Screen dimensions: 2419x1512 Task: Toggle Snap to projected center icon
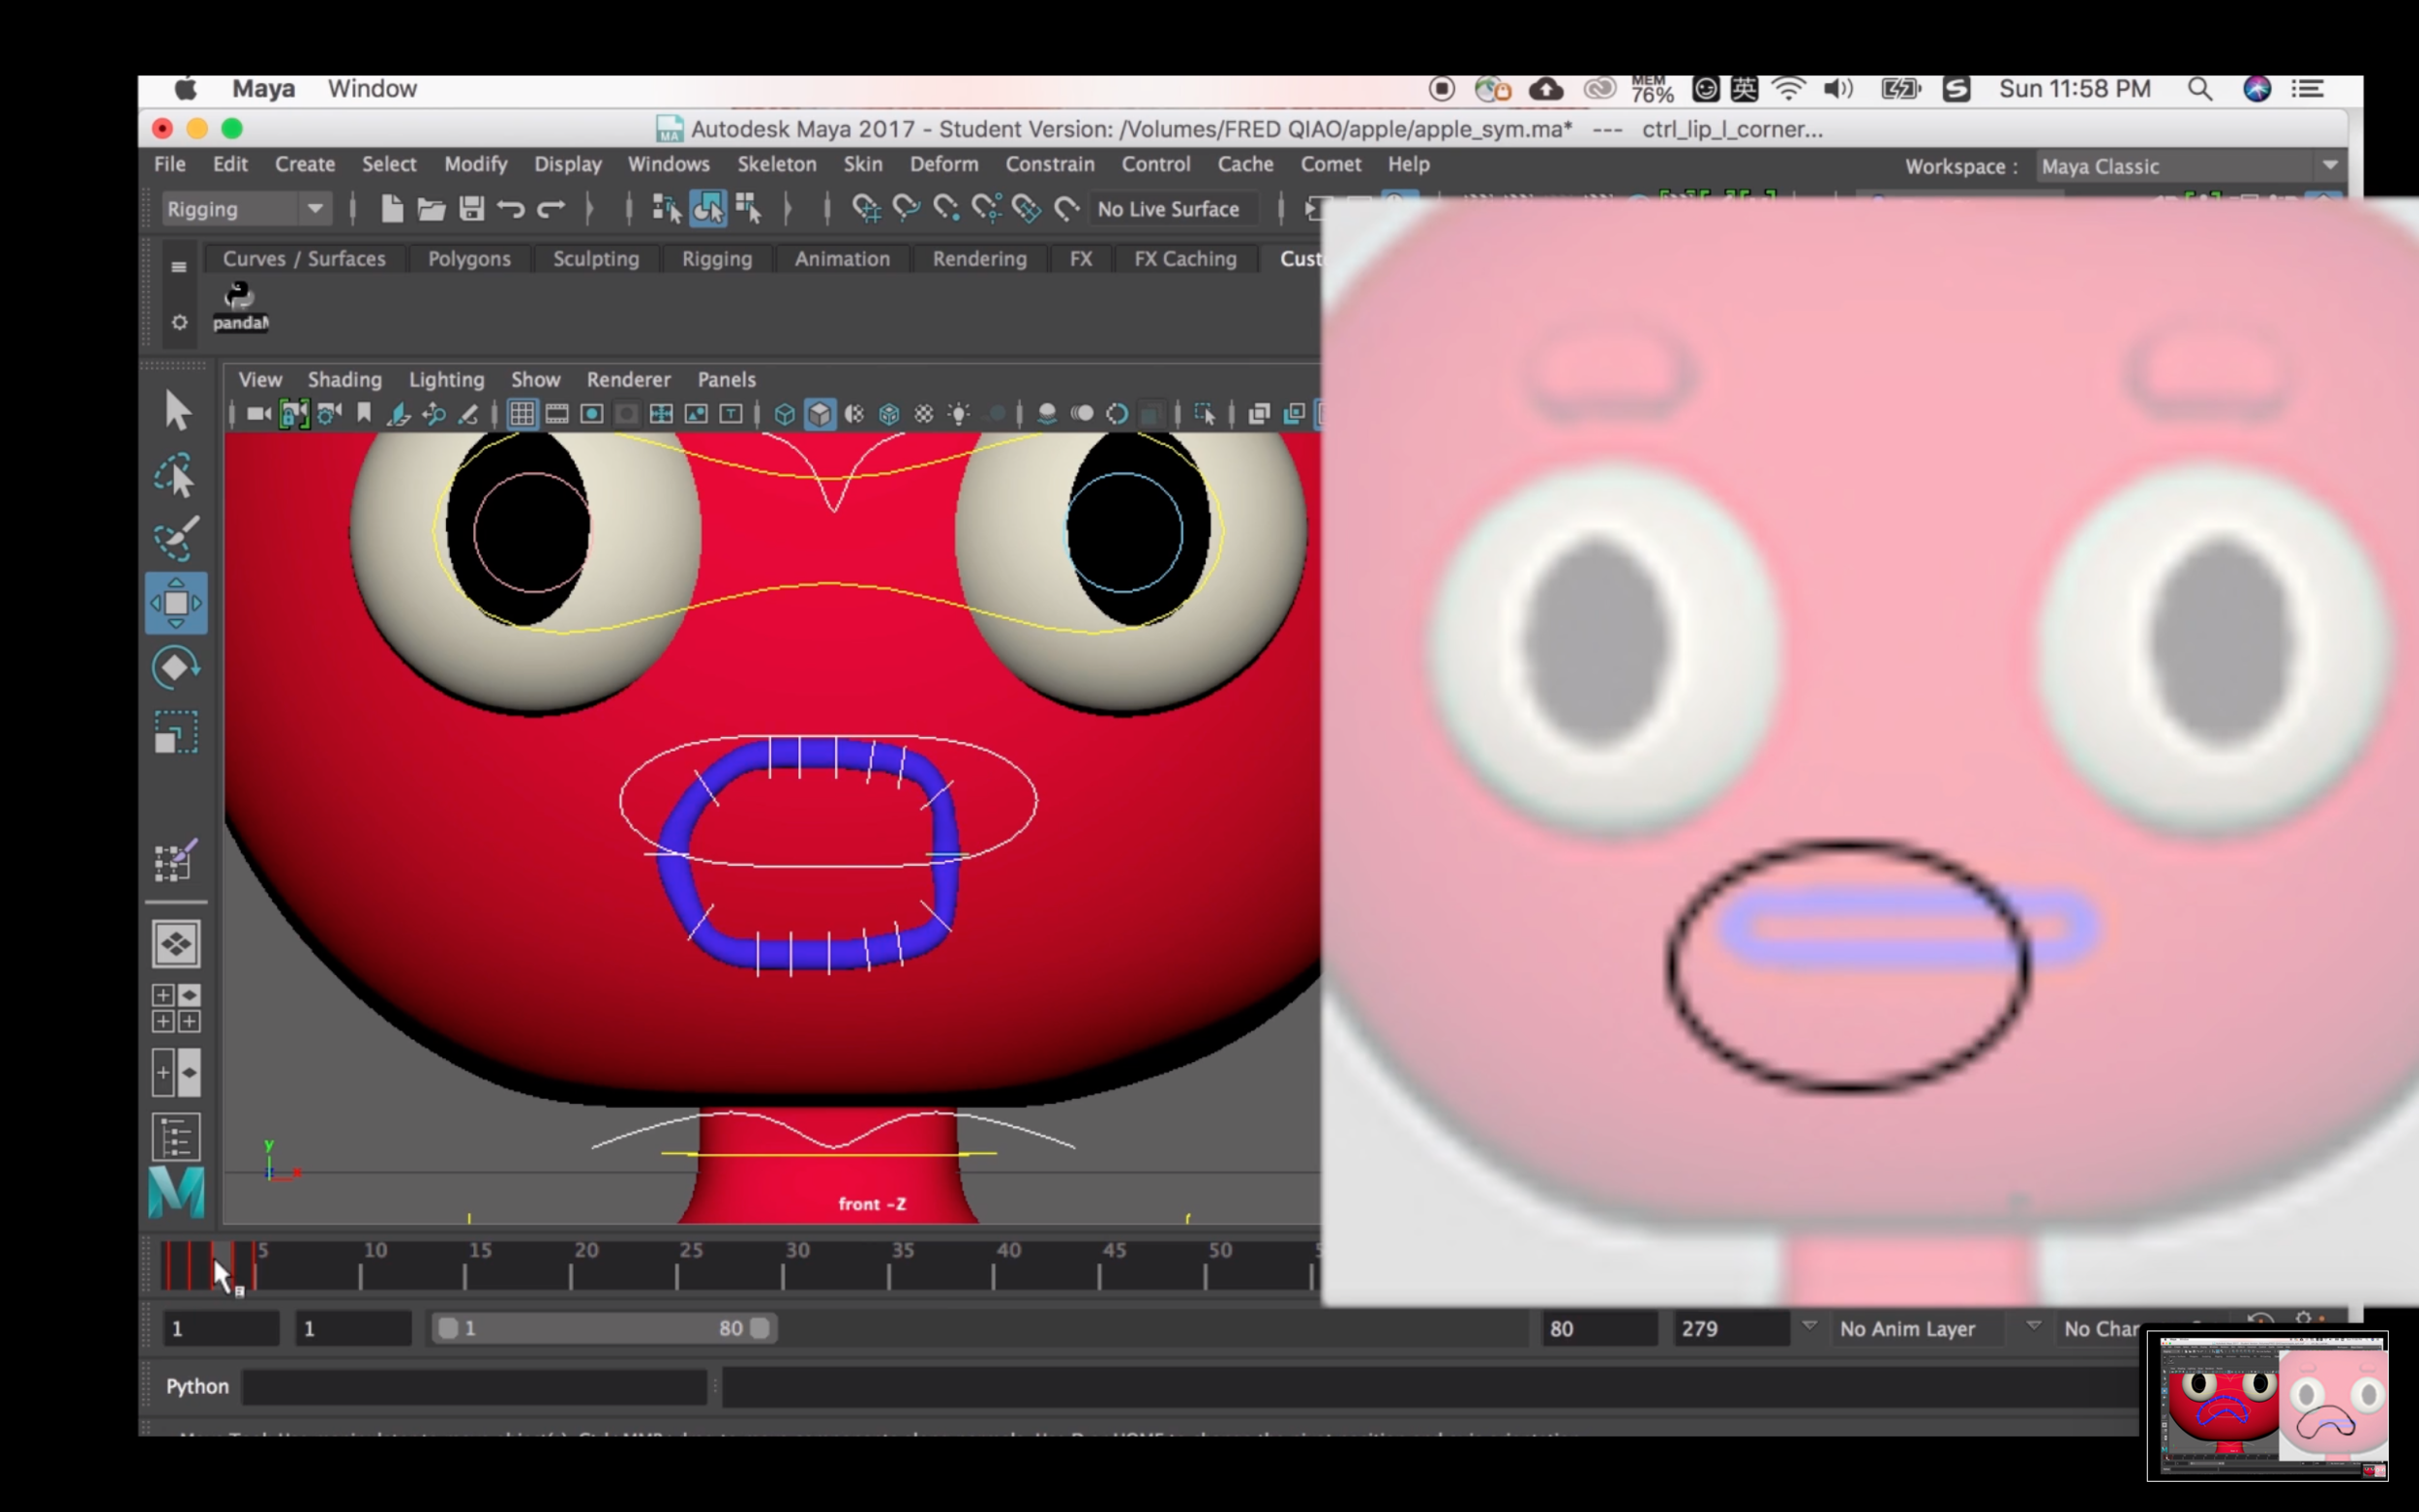point(986,209)
